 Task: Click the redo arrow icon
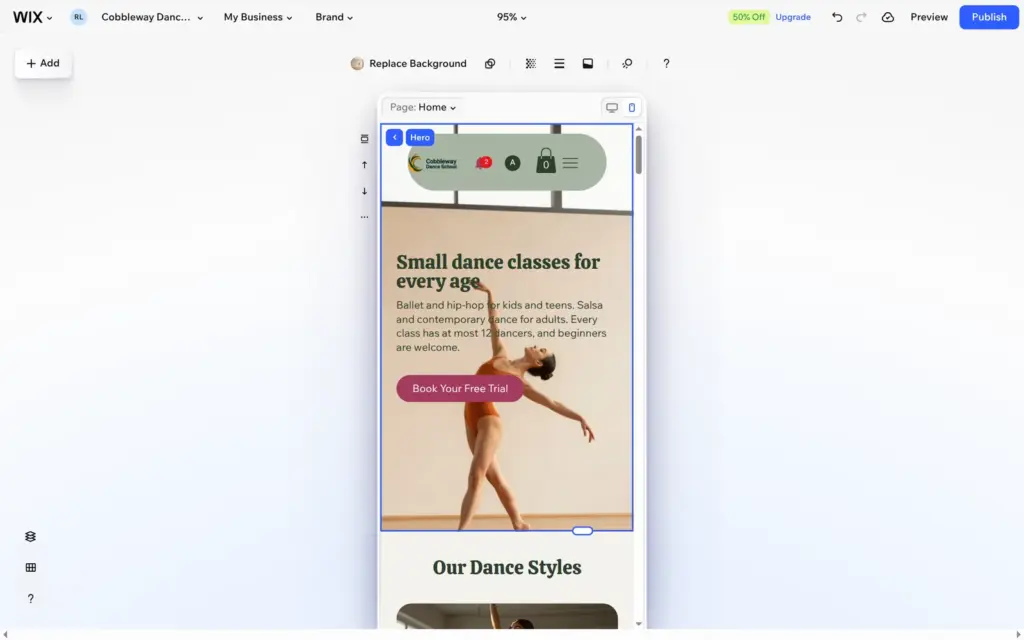pos(861,17)
